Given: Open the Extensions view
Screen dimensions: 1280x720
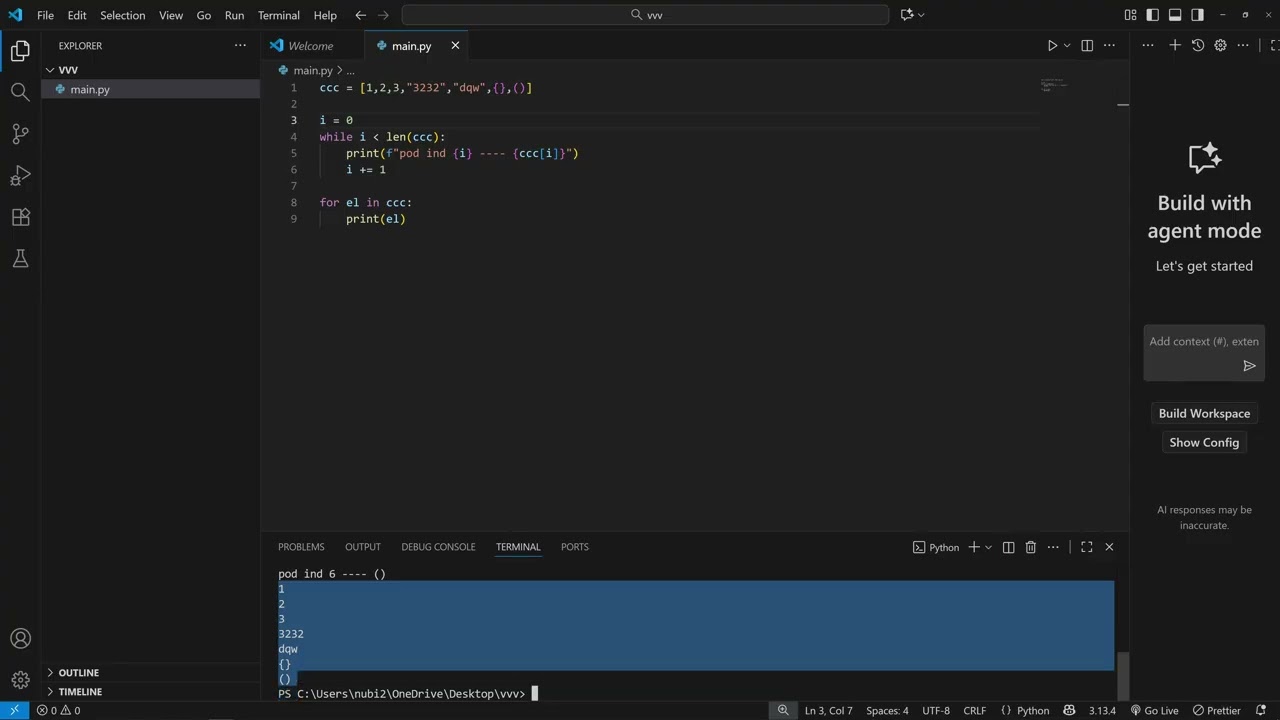Looking at the screenshot, I should 20,217.
